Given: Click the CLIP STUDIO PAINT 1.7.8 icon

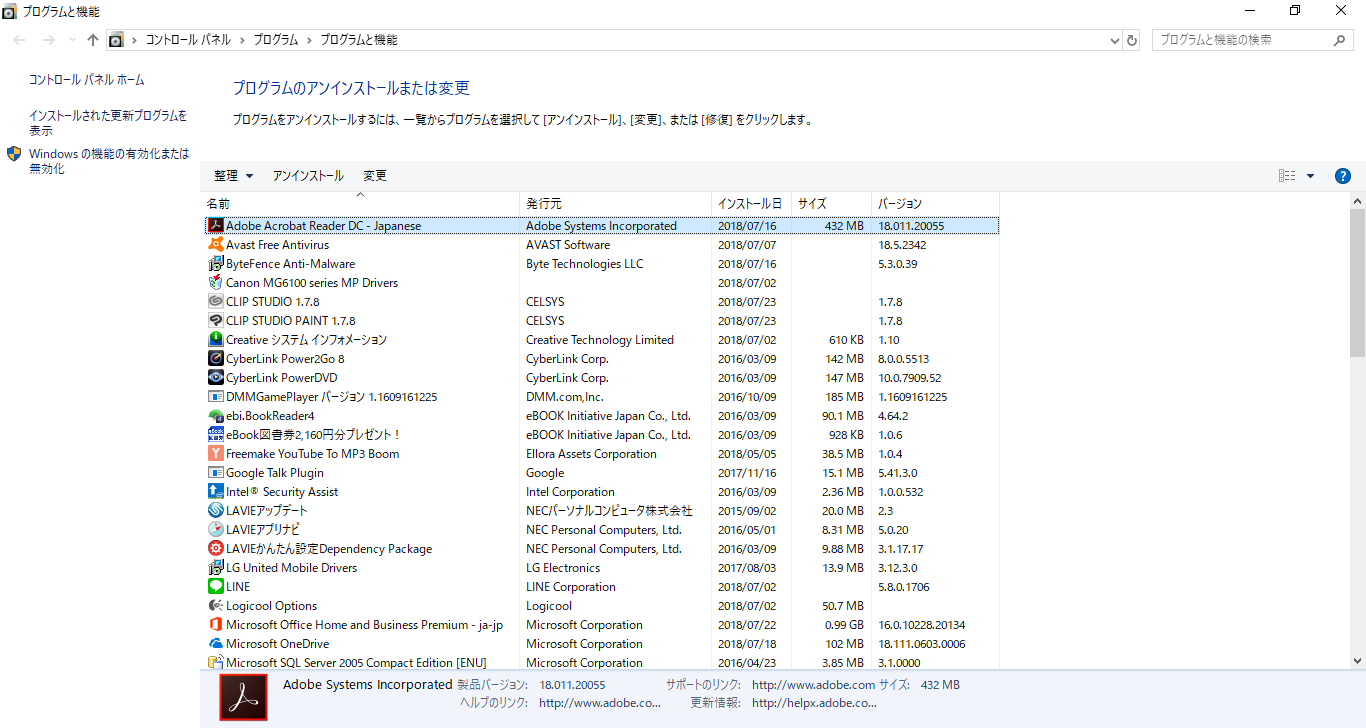Looking at the screenshot, I should point(215,321).
